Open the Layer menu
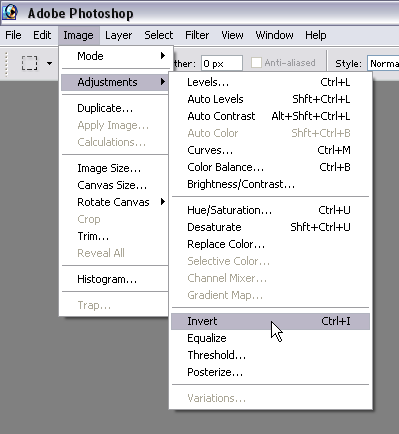399x434 pixels. point(118,35)
